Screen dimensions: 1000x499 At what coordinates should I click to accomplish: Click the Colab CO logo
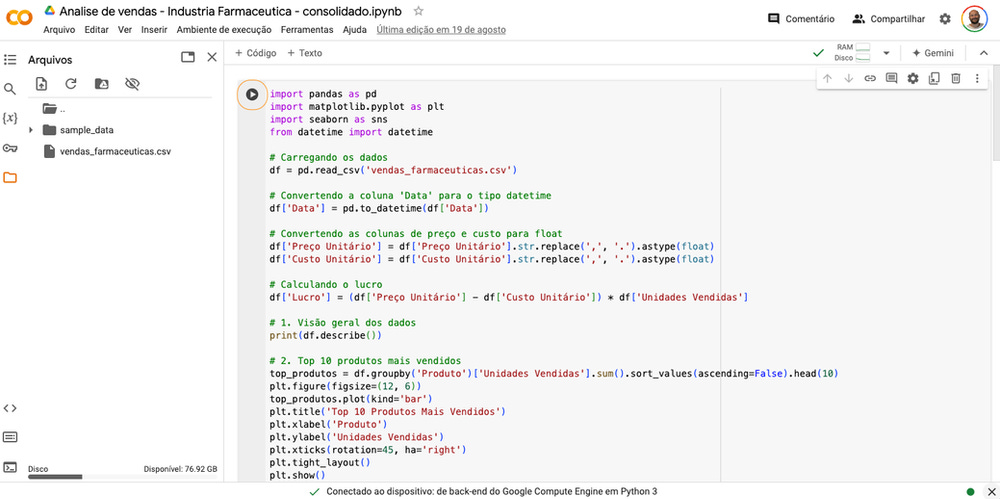[19, 19]
